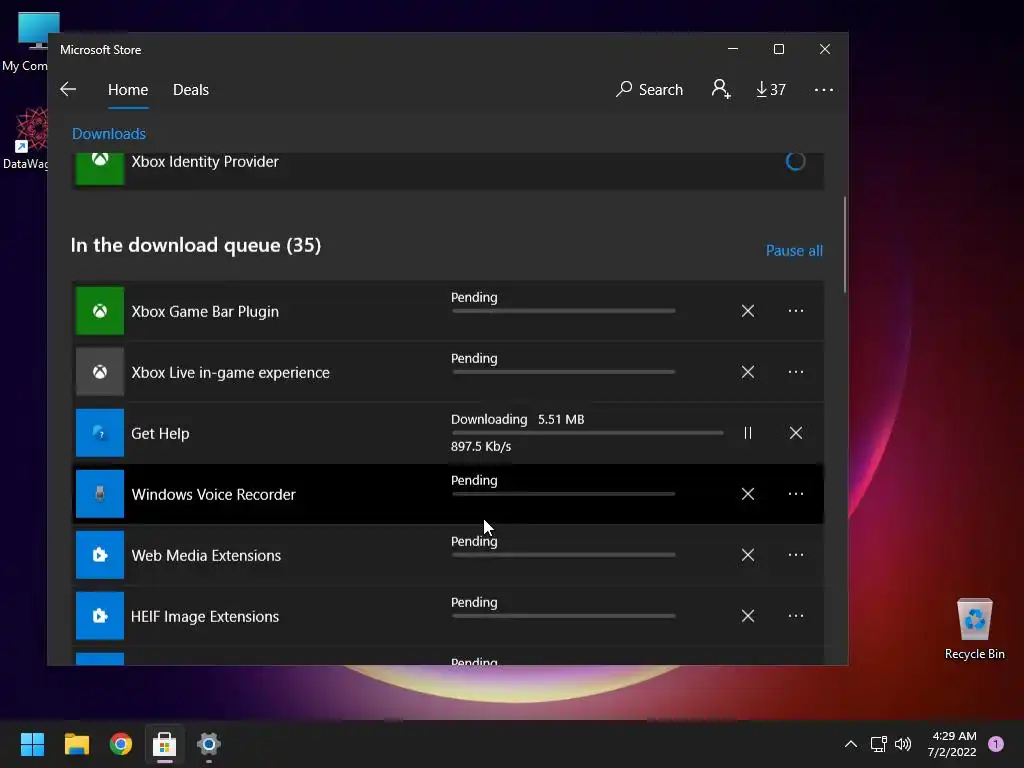Viewport: 1024px width, 768px height.
Task: Click the Windows Voice Recorder app icon
Action: click(100, 494)
